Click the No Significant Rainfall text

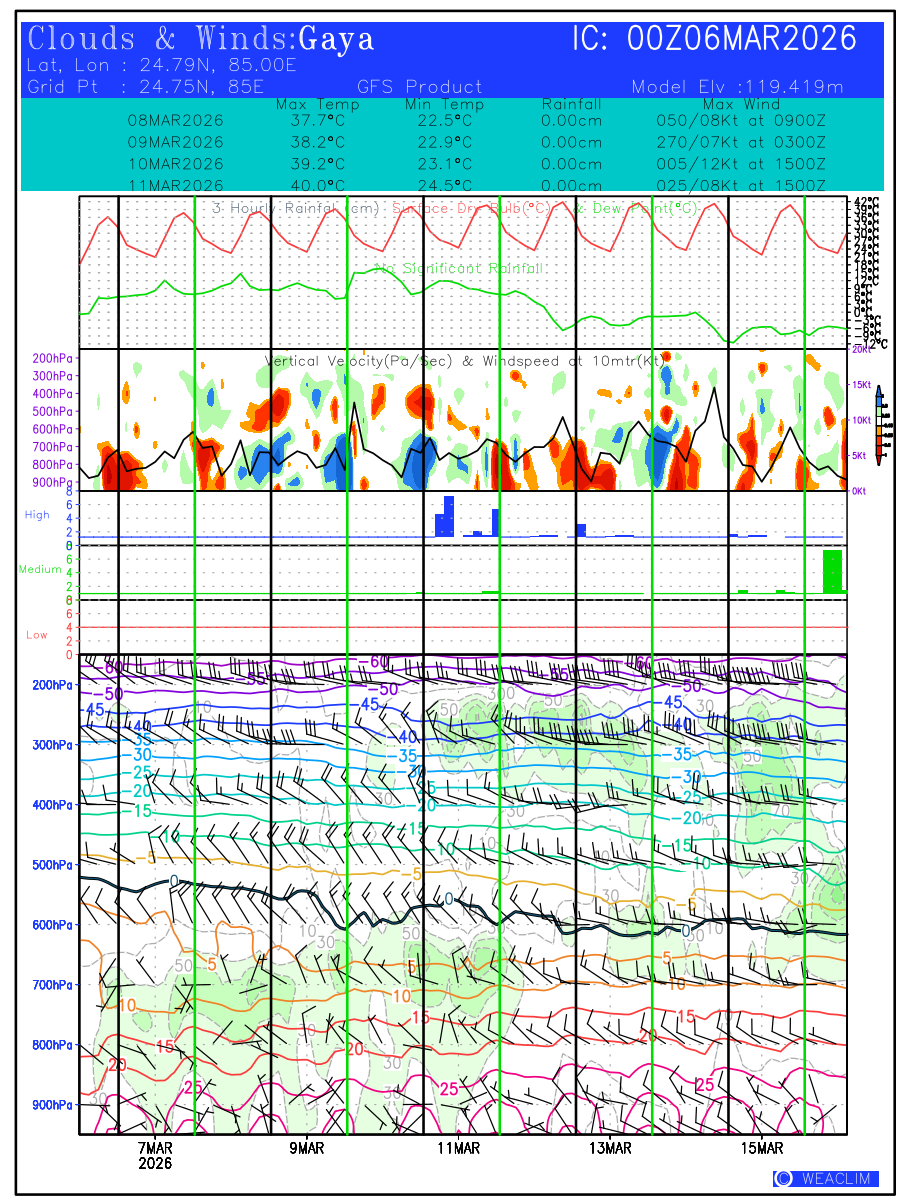point(458,269)
